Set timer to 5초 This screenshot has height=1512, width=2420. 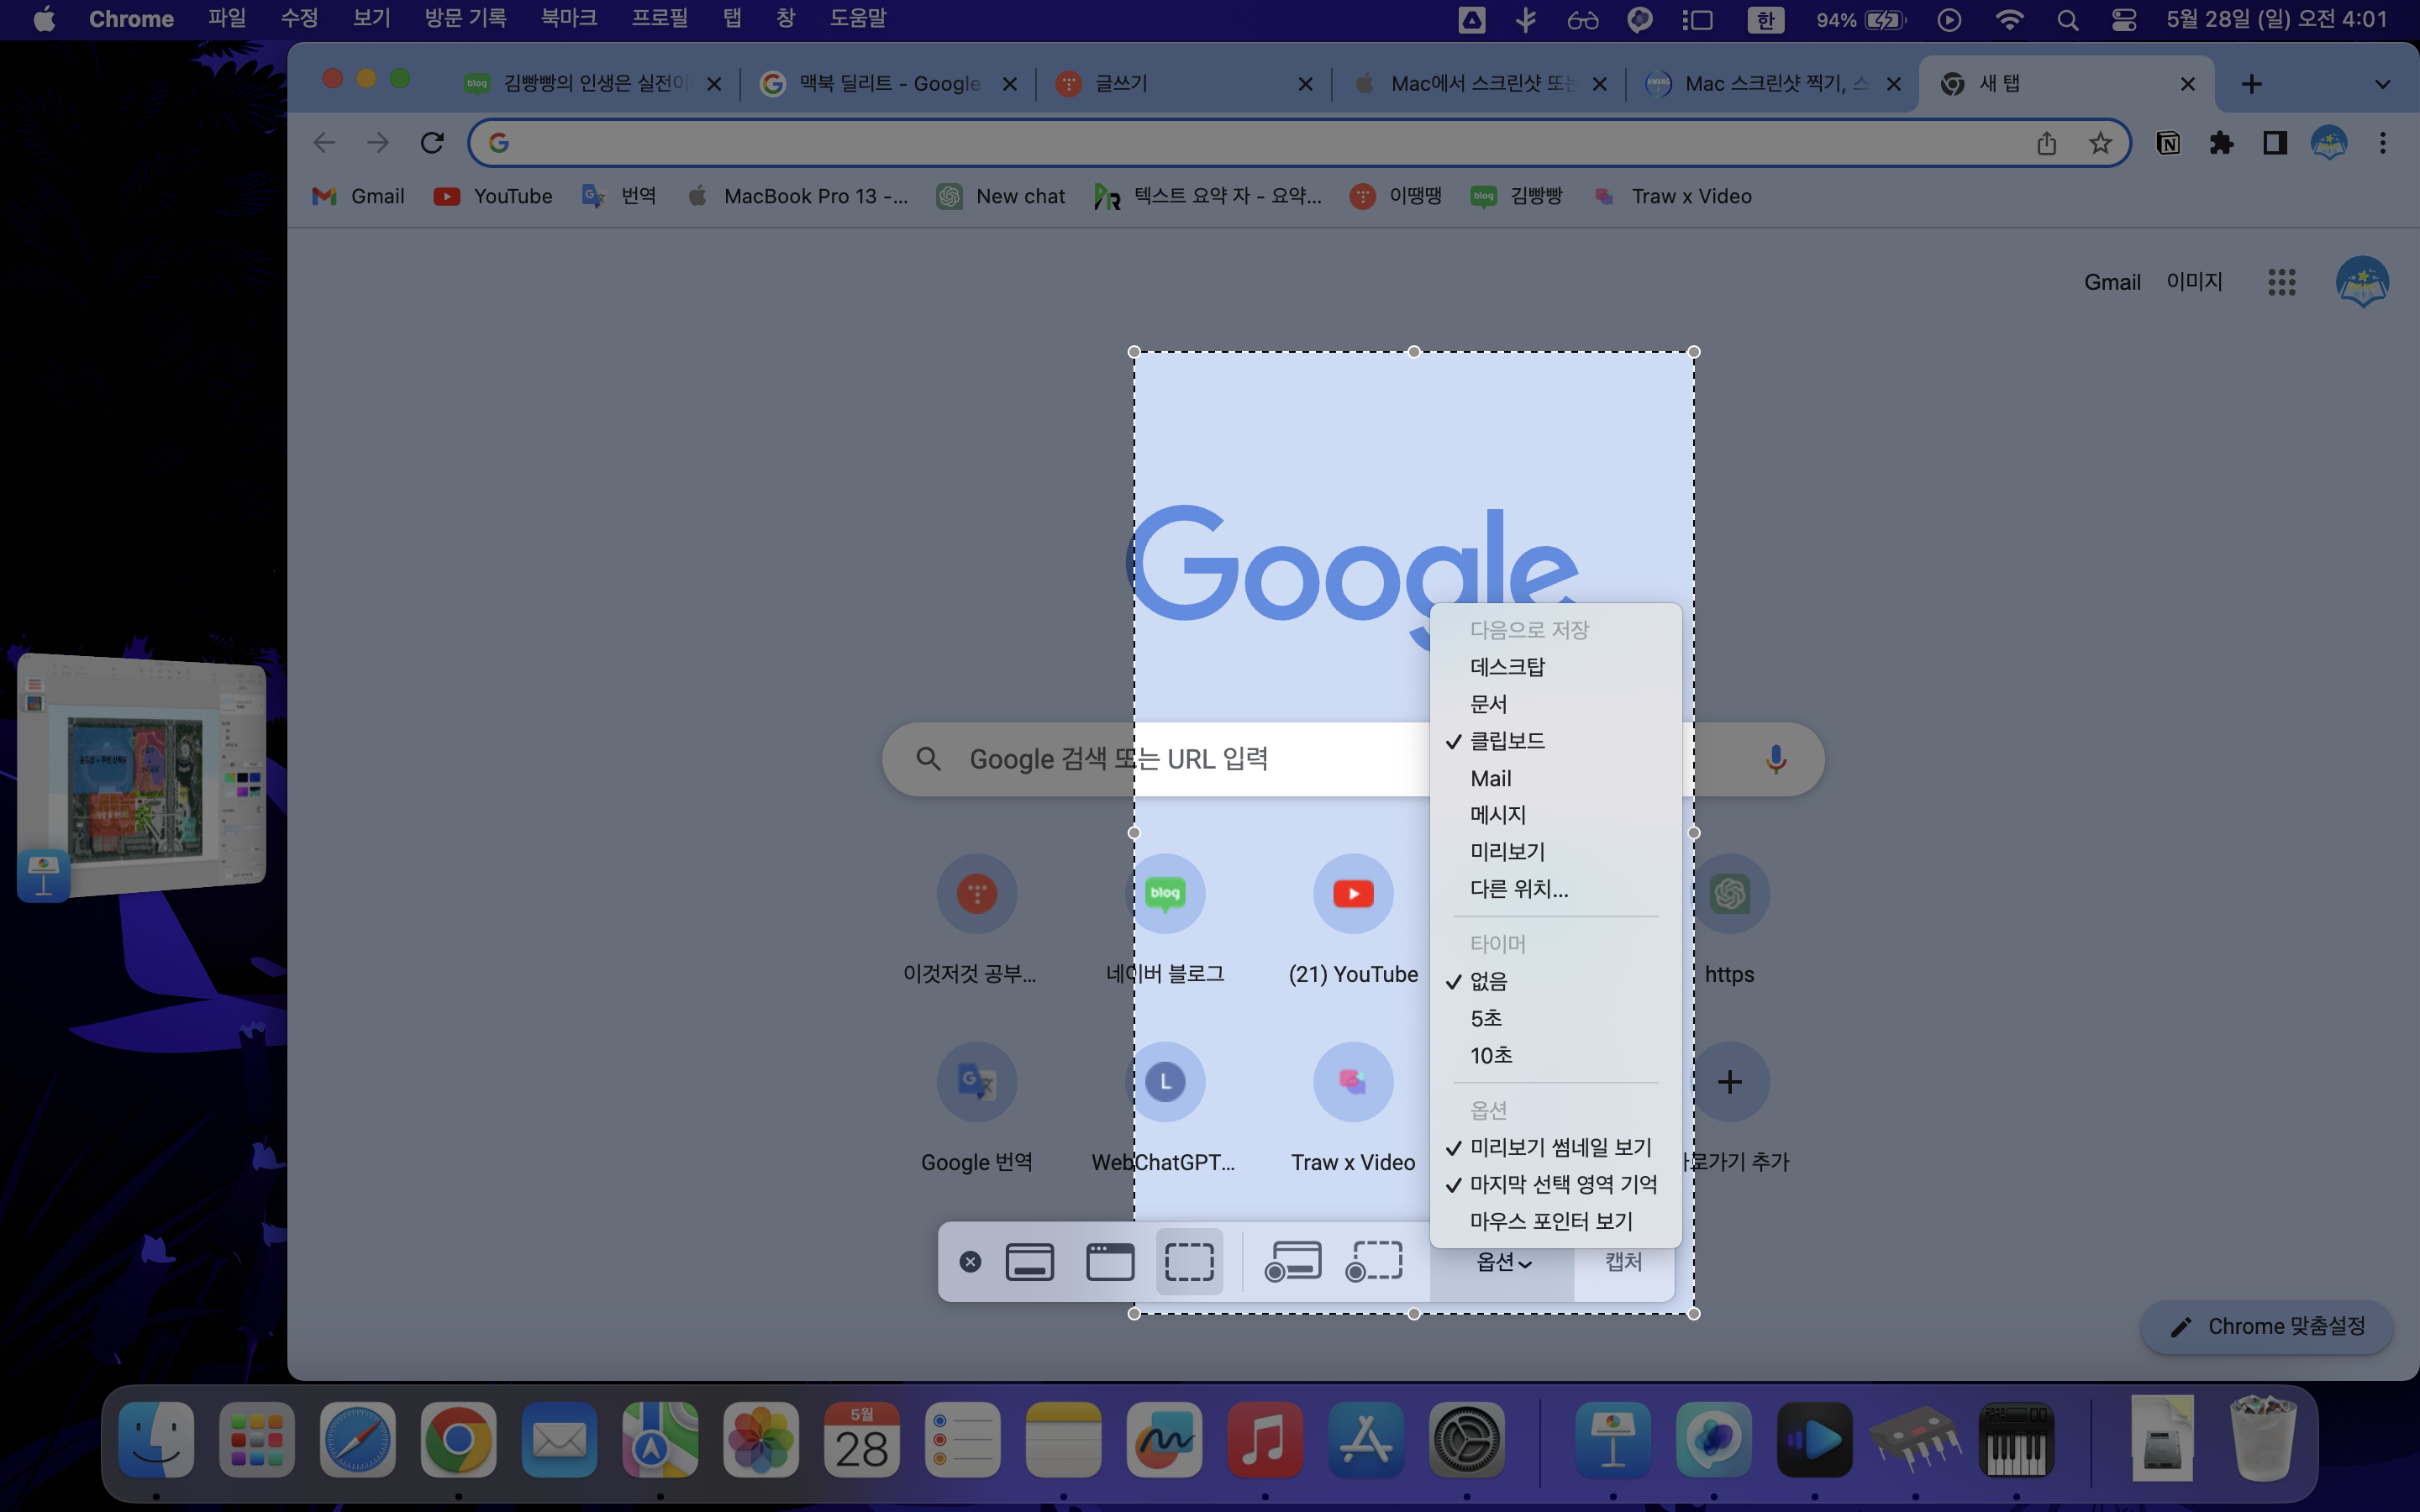tap(1486, 1018)
